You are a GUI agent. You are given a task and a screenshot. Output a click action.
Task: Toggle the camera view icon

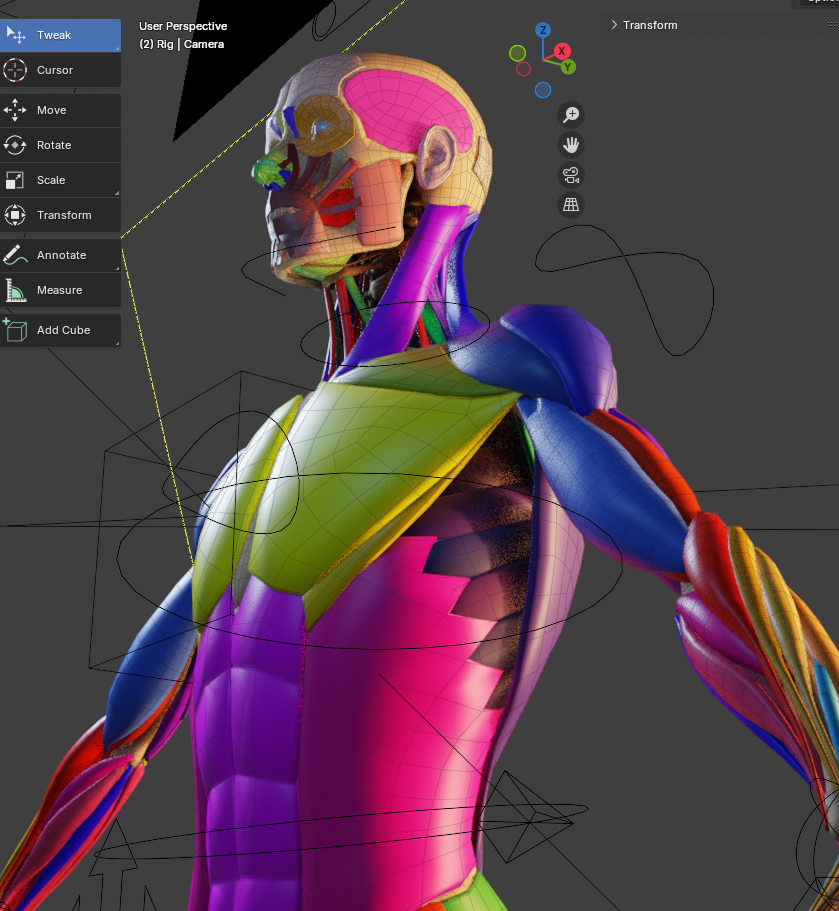pos(571,175)
